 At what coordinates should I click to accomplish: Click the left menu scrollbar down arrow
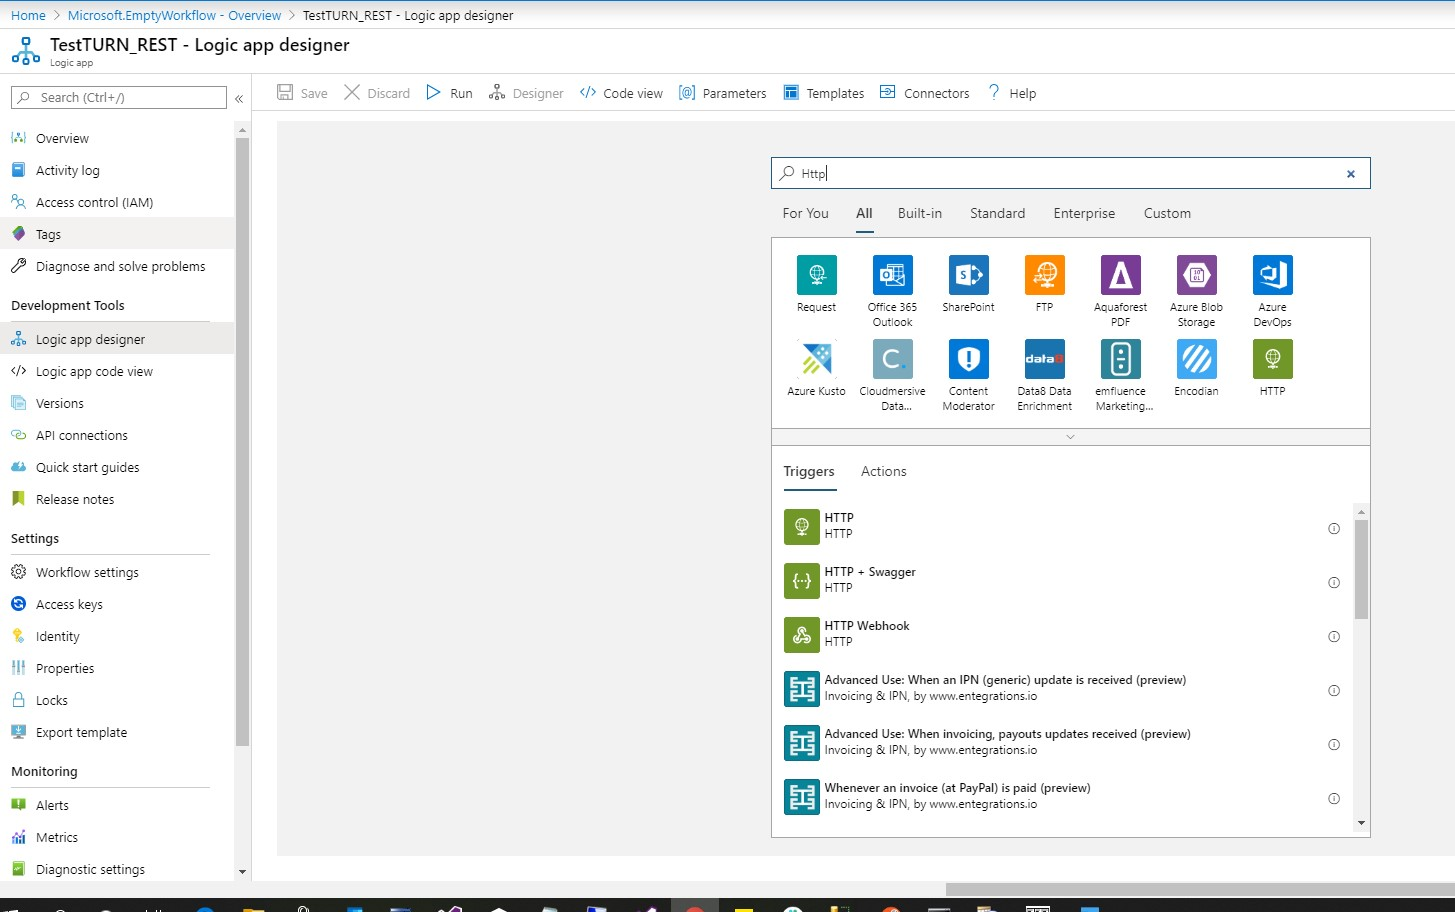(x=242, y=872)
